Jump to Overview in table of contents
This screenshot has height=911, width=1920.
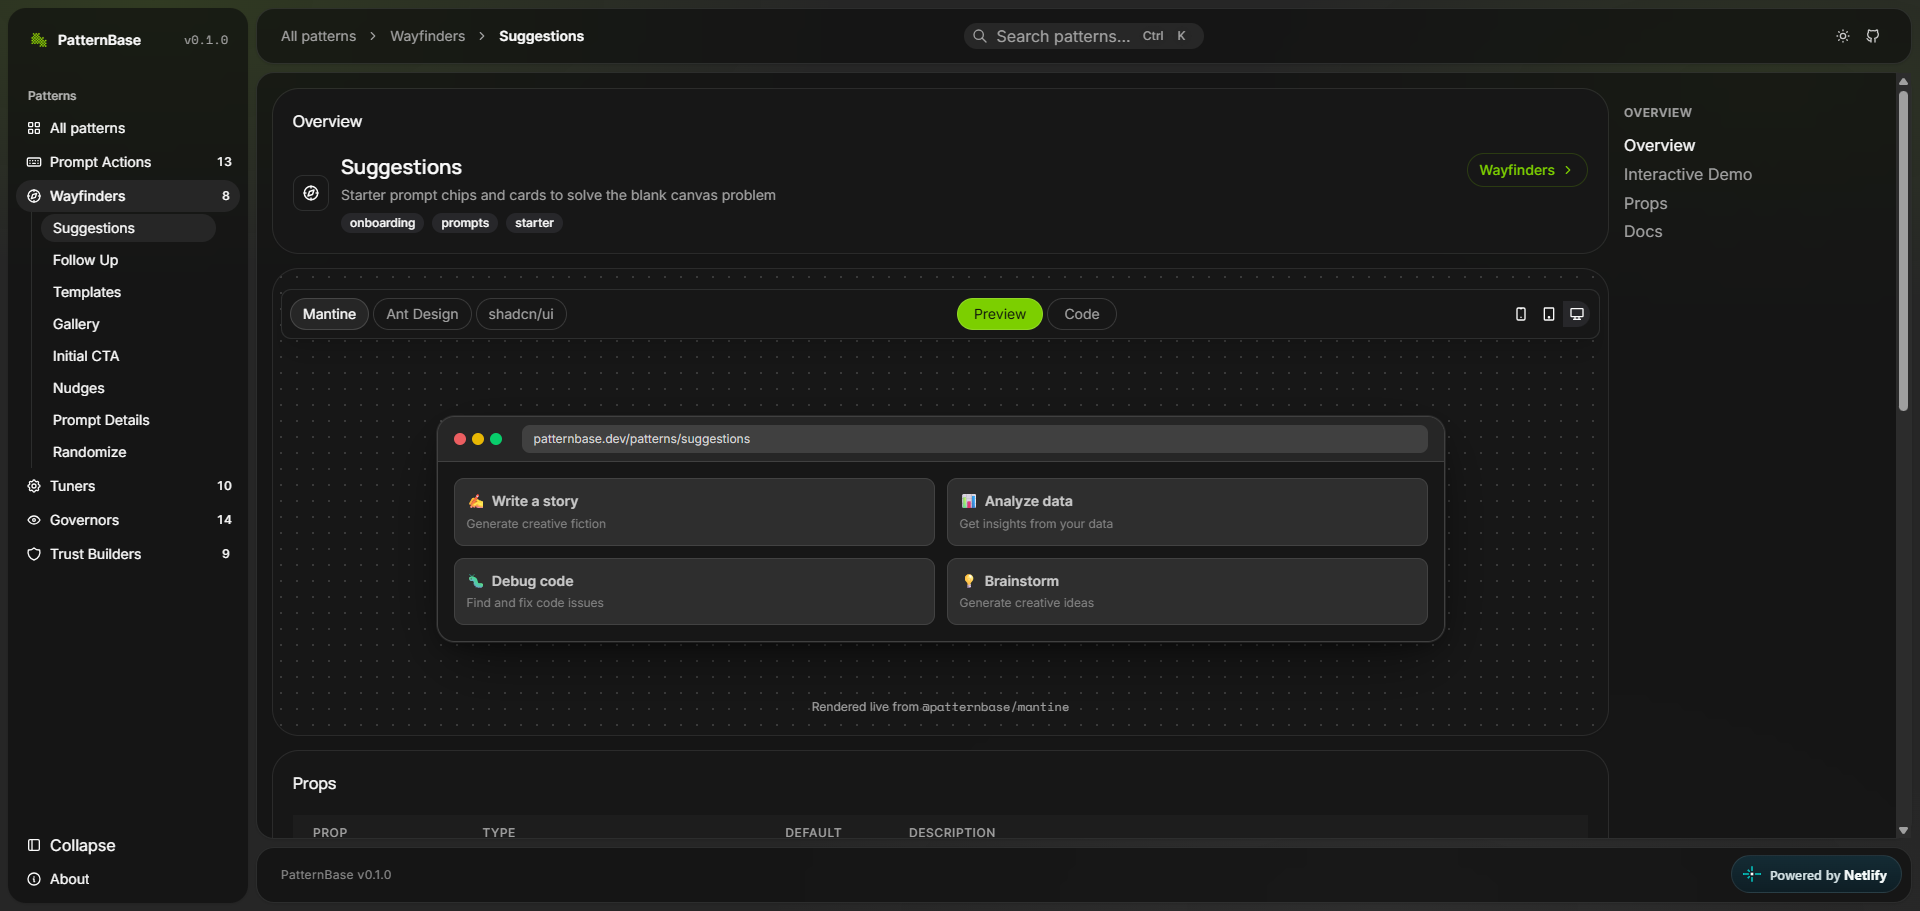(1659, 145)
